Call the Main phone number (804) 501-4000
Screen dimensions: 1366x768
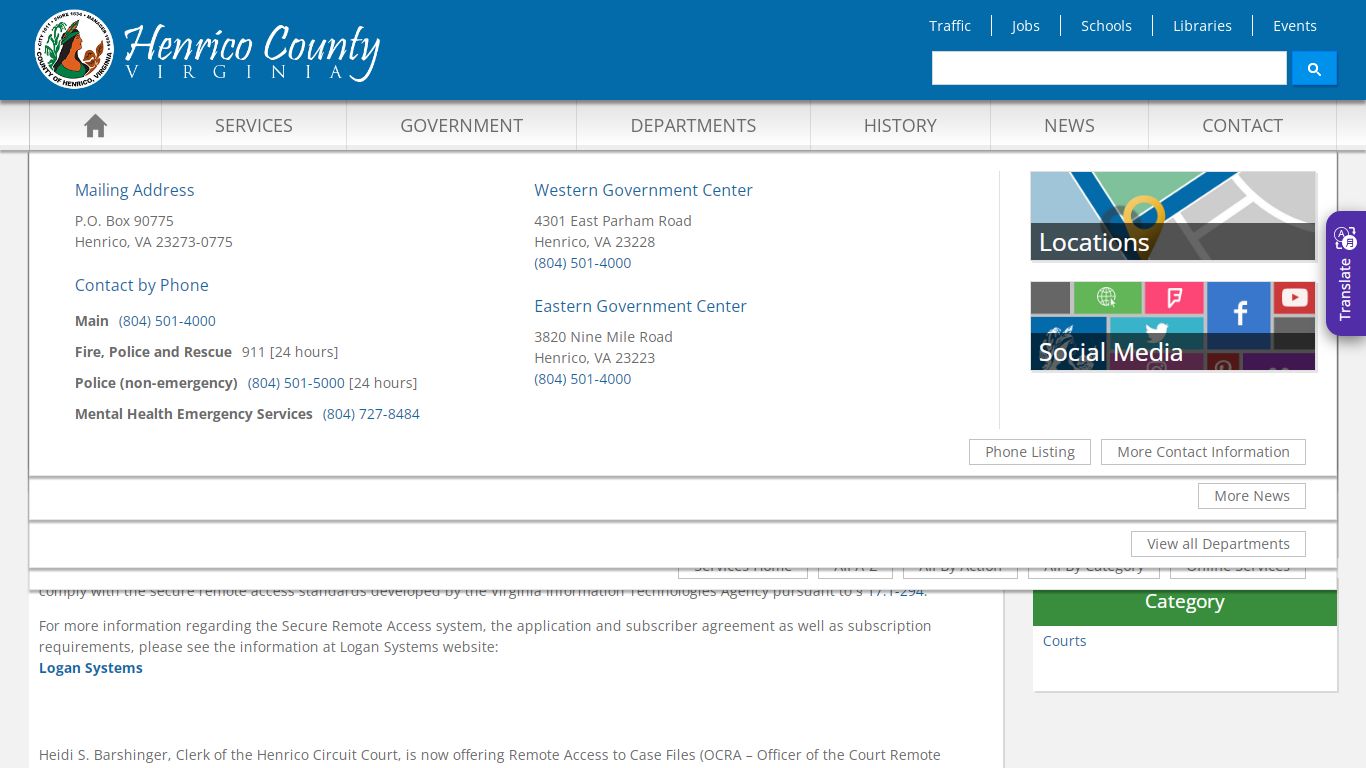tap(167, 321)
